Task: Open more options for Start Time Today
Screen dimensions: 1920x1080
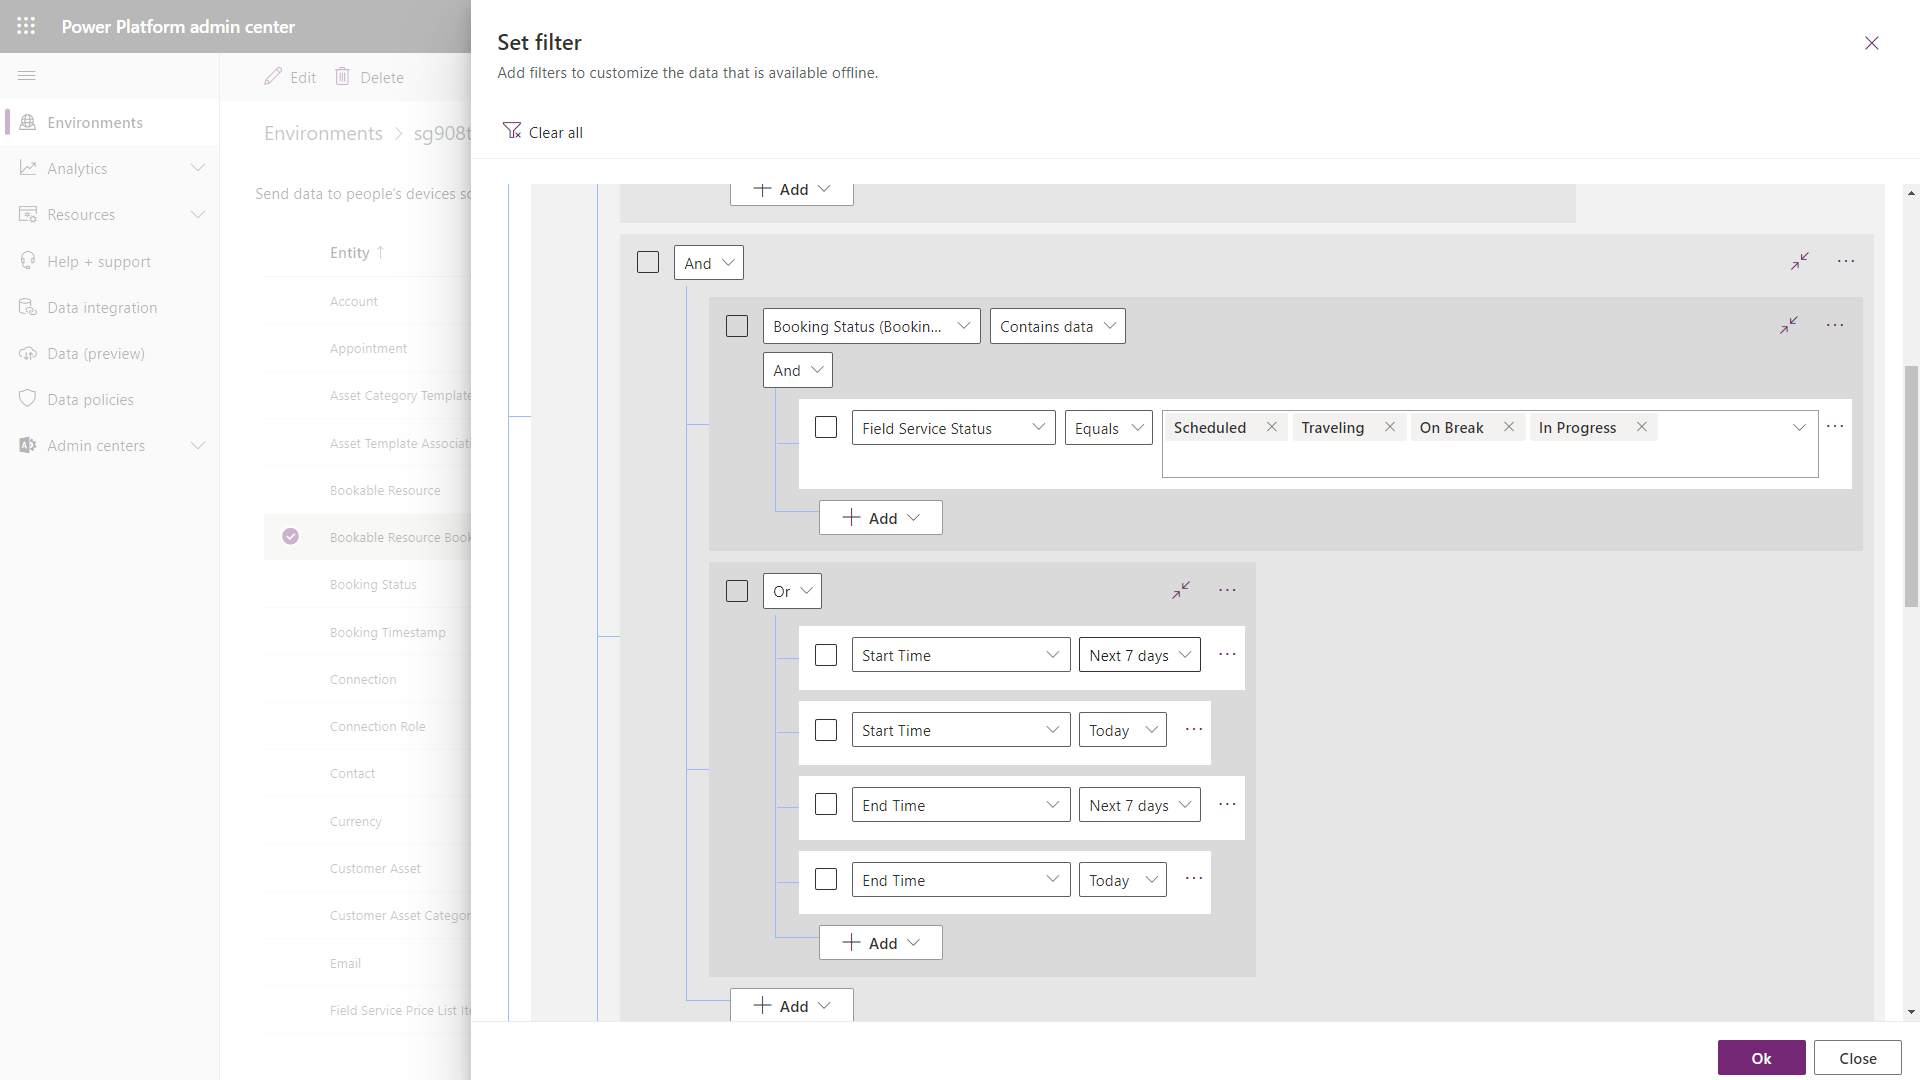Action: 1193,730
